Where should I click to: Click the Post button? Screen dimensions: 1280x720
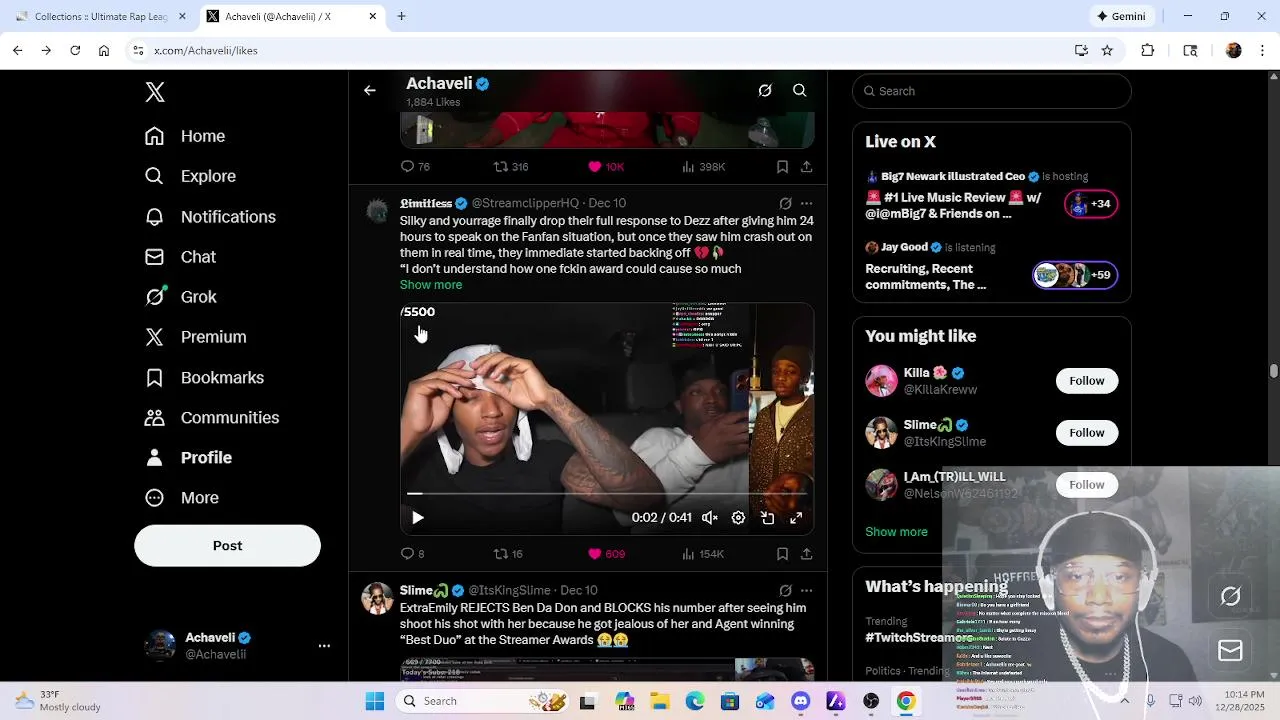point(227,546)
